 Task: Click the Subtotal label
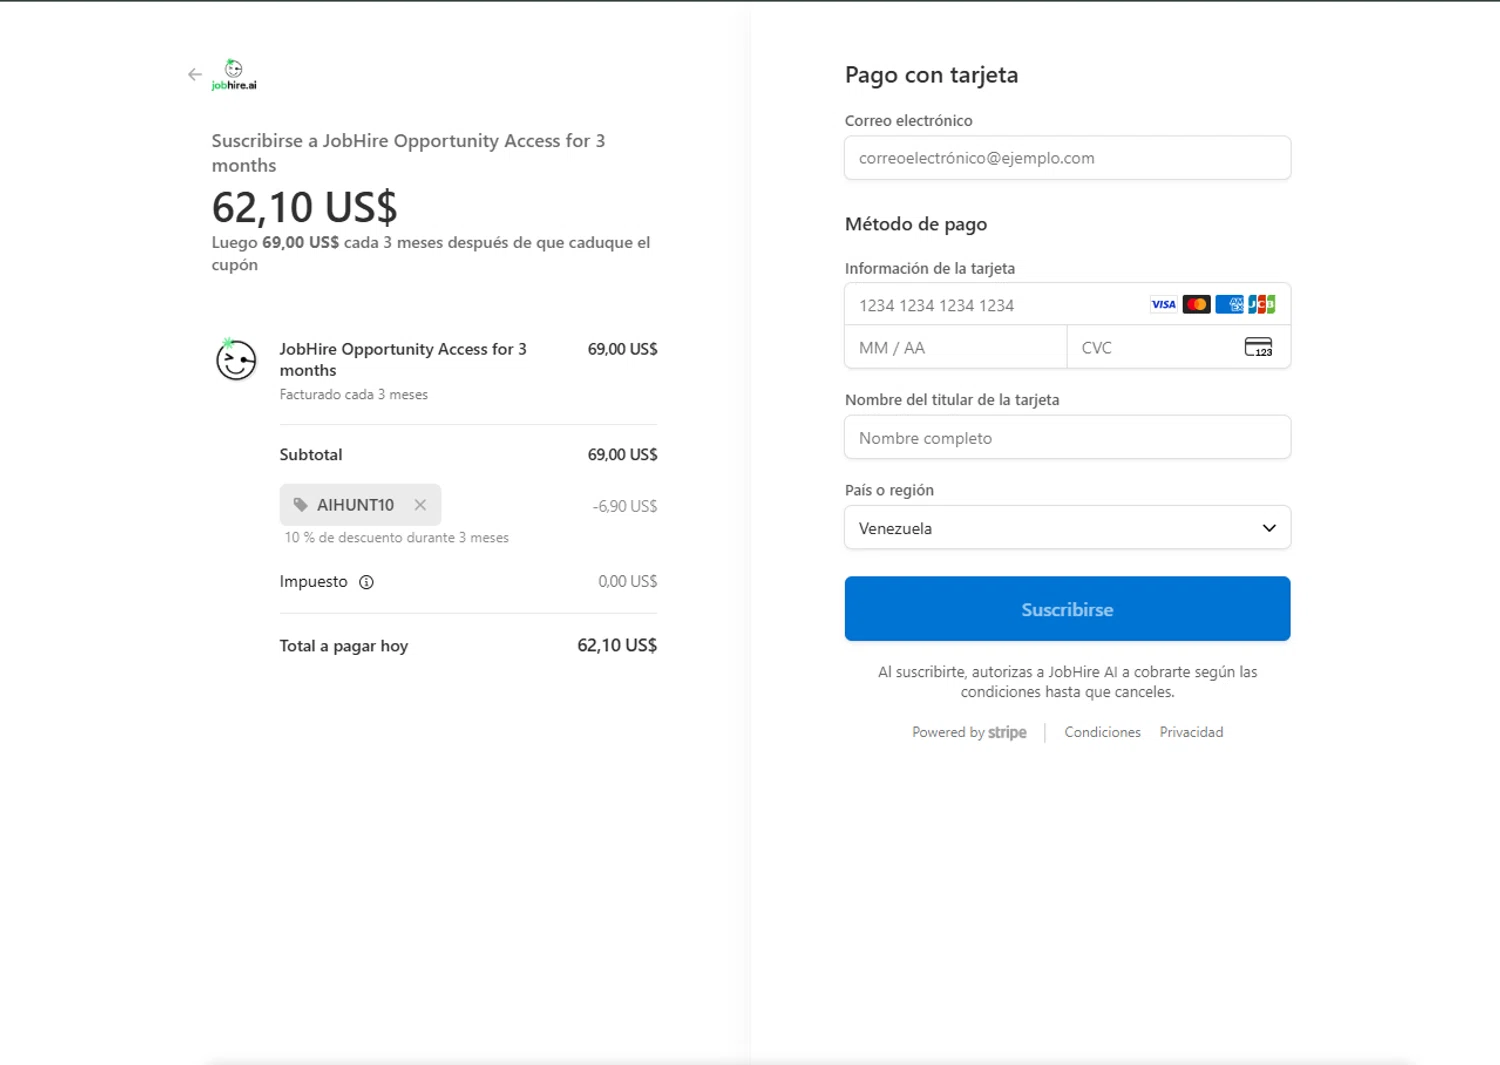pyautogui.click(x=311, y=455)
